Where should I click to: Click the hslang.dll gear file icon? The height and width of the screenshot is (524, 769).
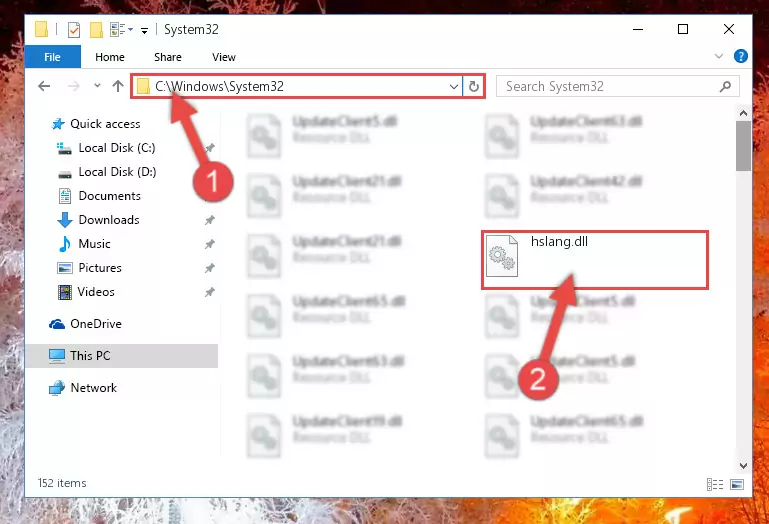(x=502, y=256)
